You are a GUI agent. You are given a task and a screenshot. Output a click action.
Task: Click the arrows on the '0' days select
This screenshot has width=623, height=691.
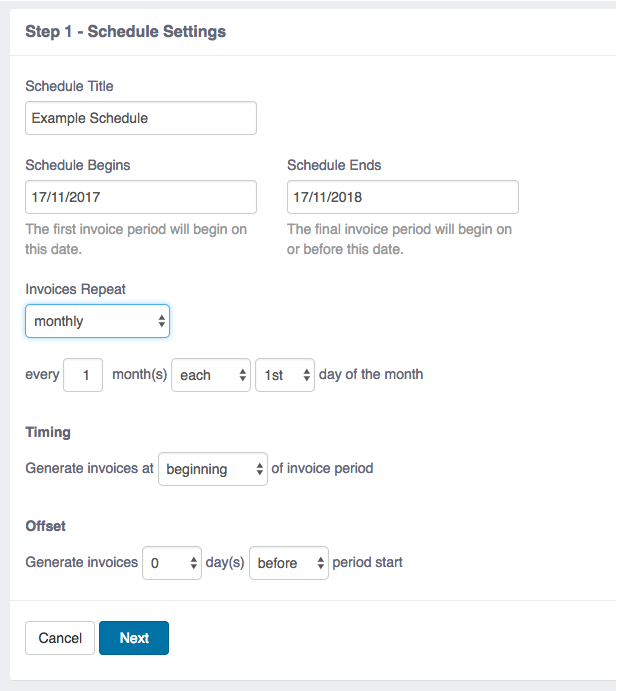click(193, 563)
